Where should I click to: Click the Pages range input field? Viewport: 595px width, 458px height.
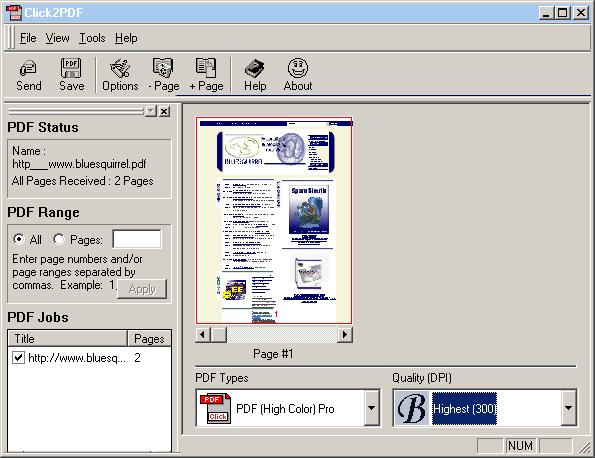pos(137,239)
